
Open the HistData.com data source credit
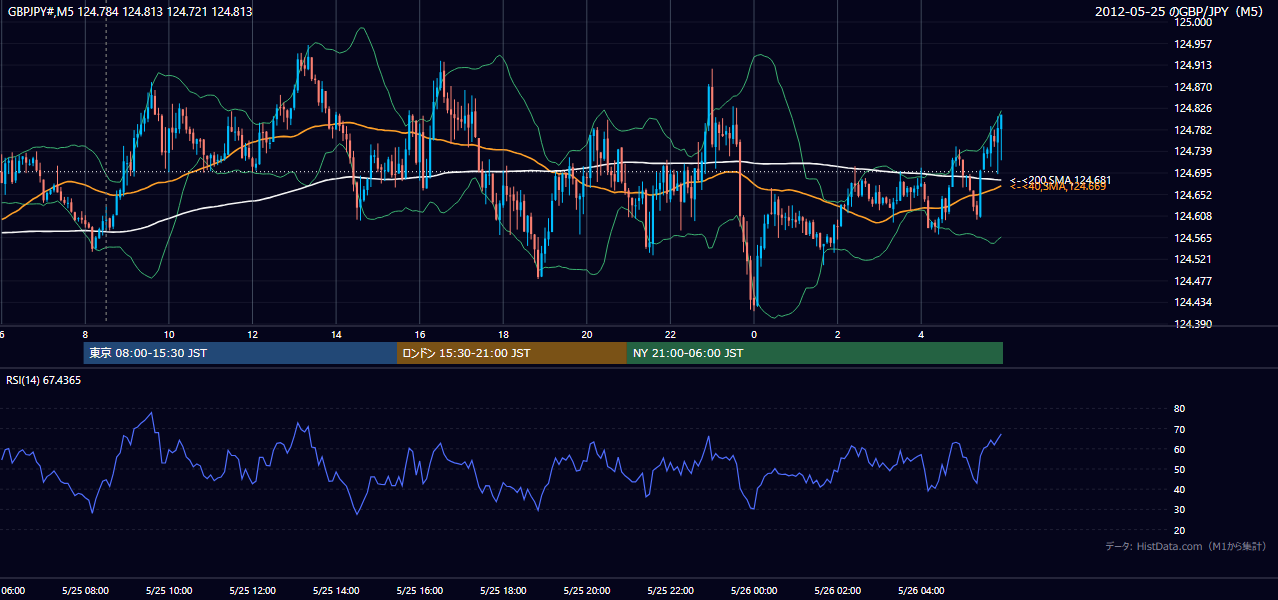[1186, 546]
